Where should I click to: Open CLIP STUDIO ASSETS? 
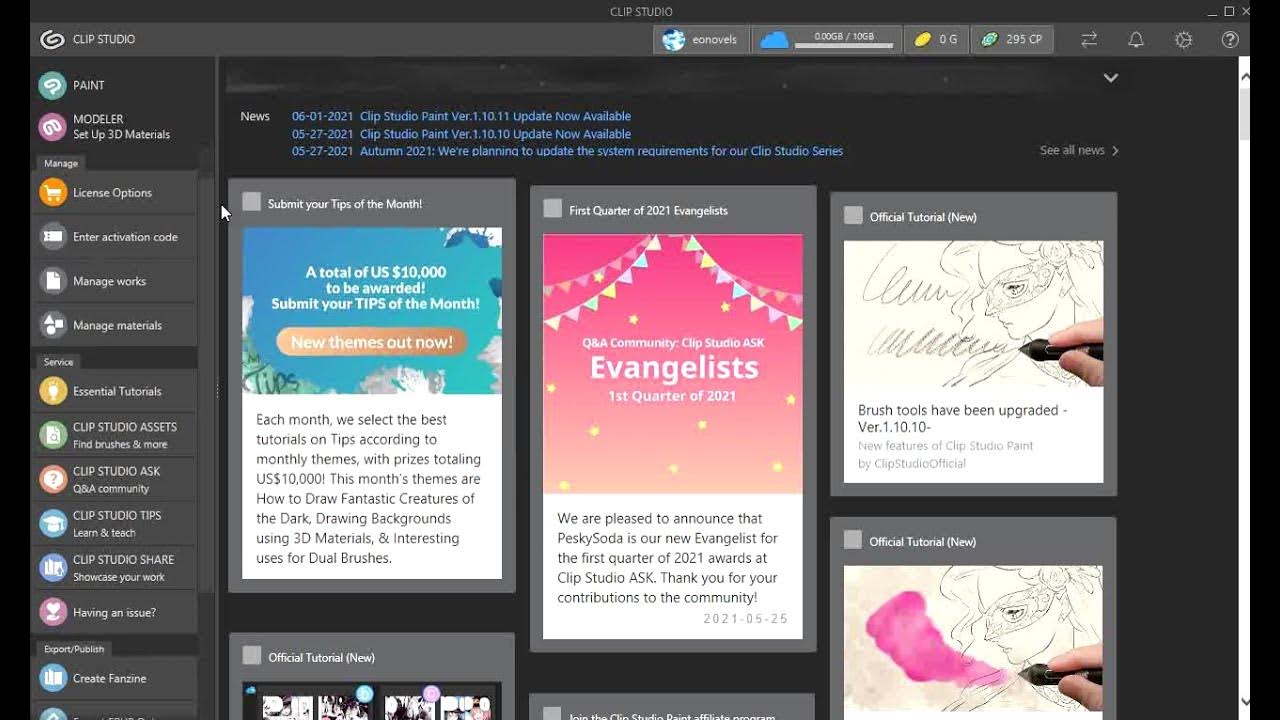(114, 435)
